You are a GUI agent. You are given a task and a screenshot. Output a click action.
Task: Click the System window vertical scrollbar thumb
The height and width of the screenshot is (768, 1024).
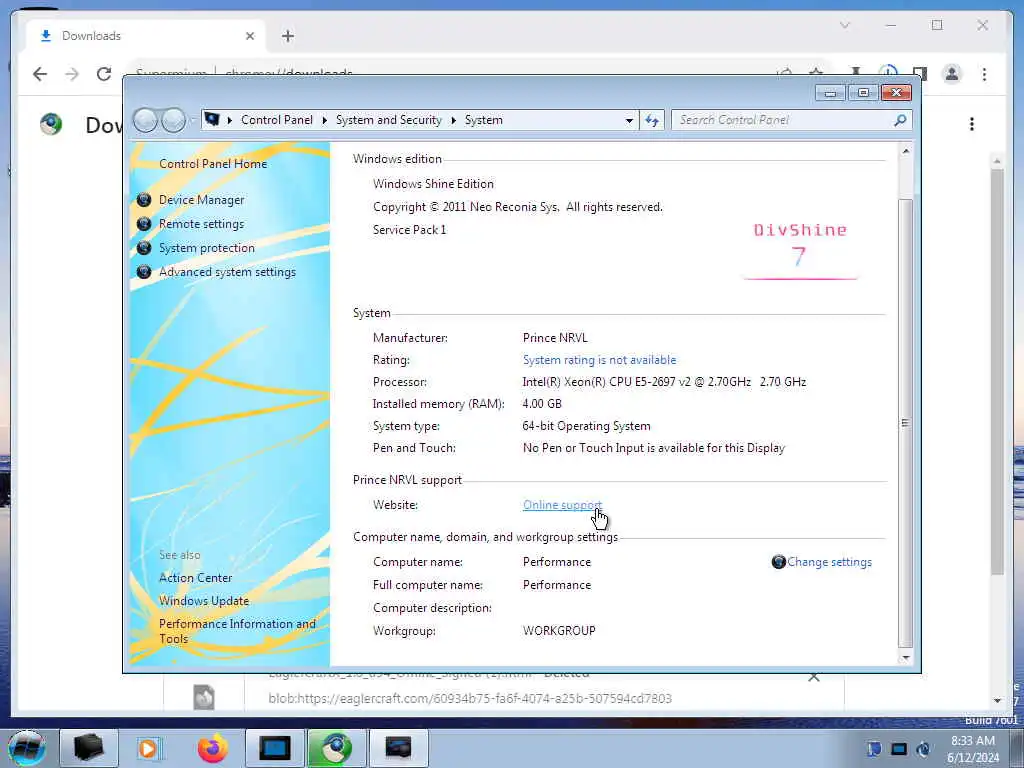point(905,421)
